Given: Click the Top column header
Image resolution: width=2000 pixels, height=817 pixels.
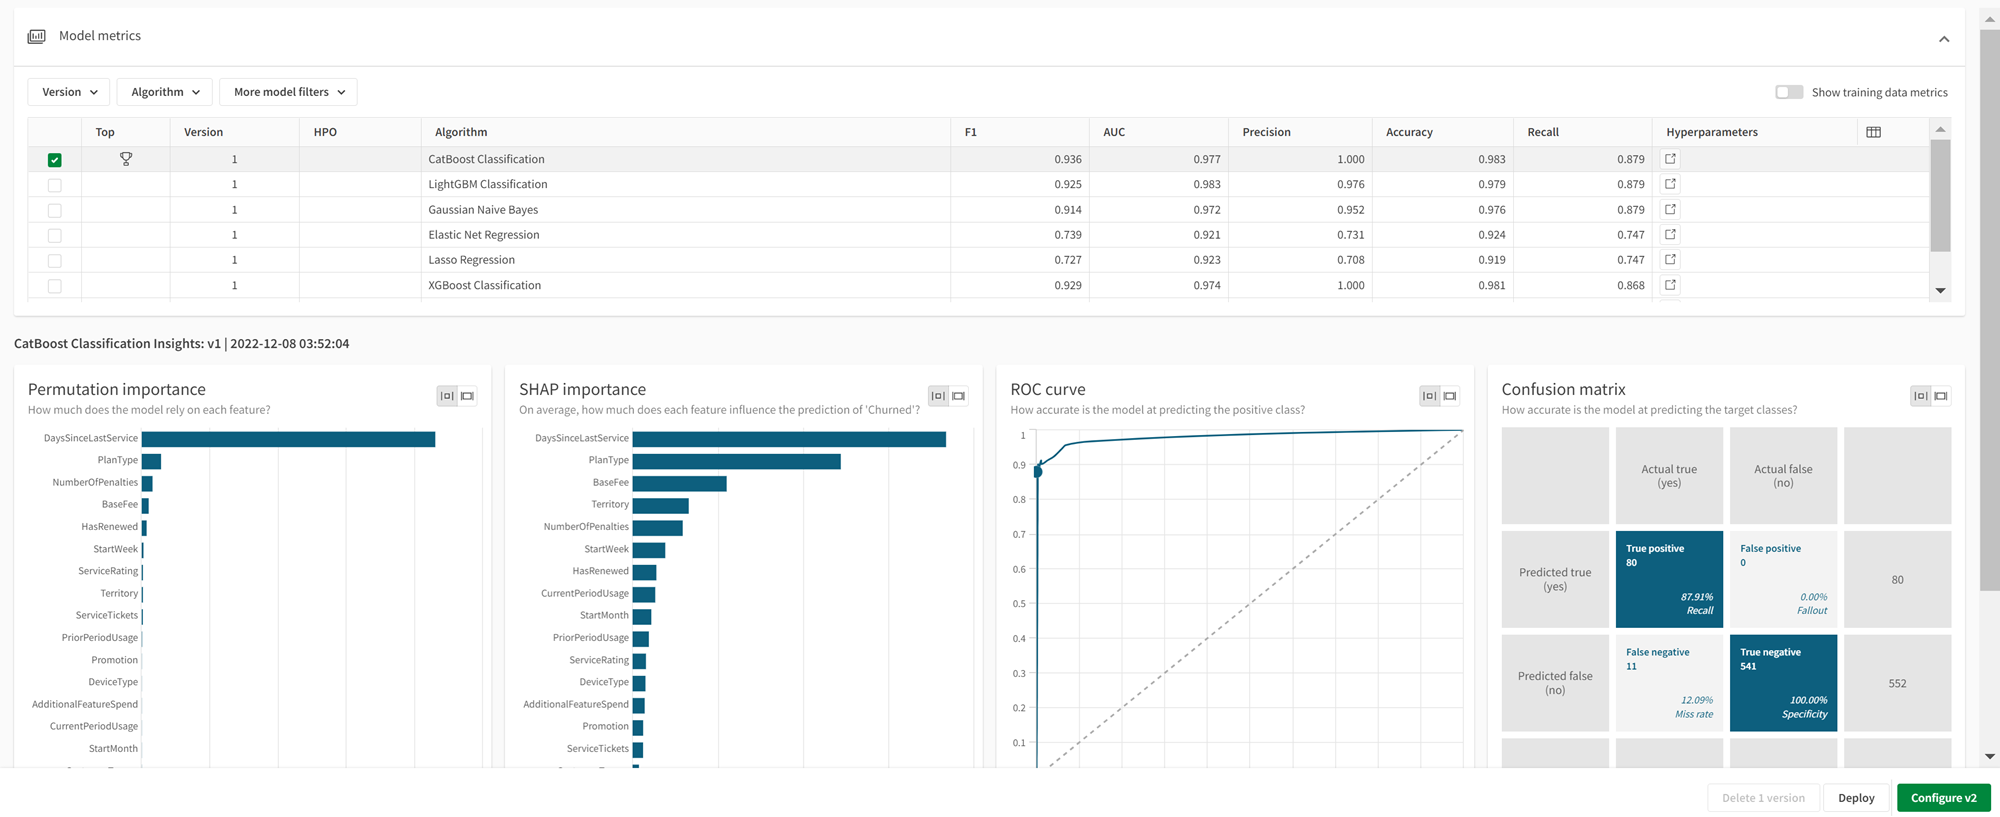Looking at the screenshot, I should tap(125, 132).
